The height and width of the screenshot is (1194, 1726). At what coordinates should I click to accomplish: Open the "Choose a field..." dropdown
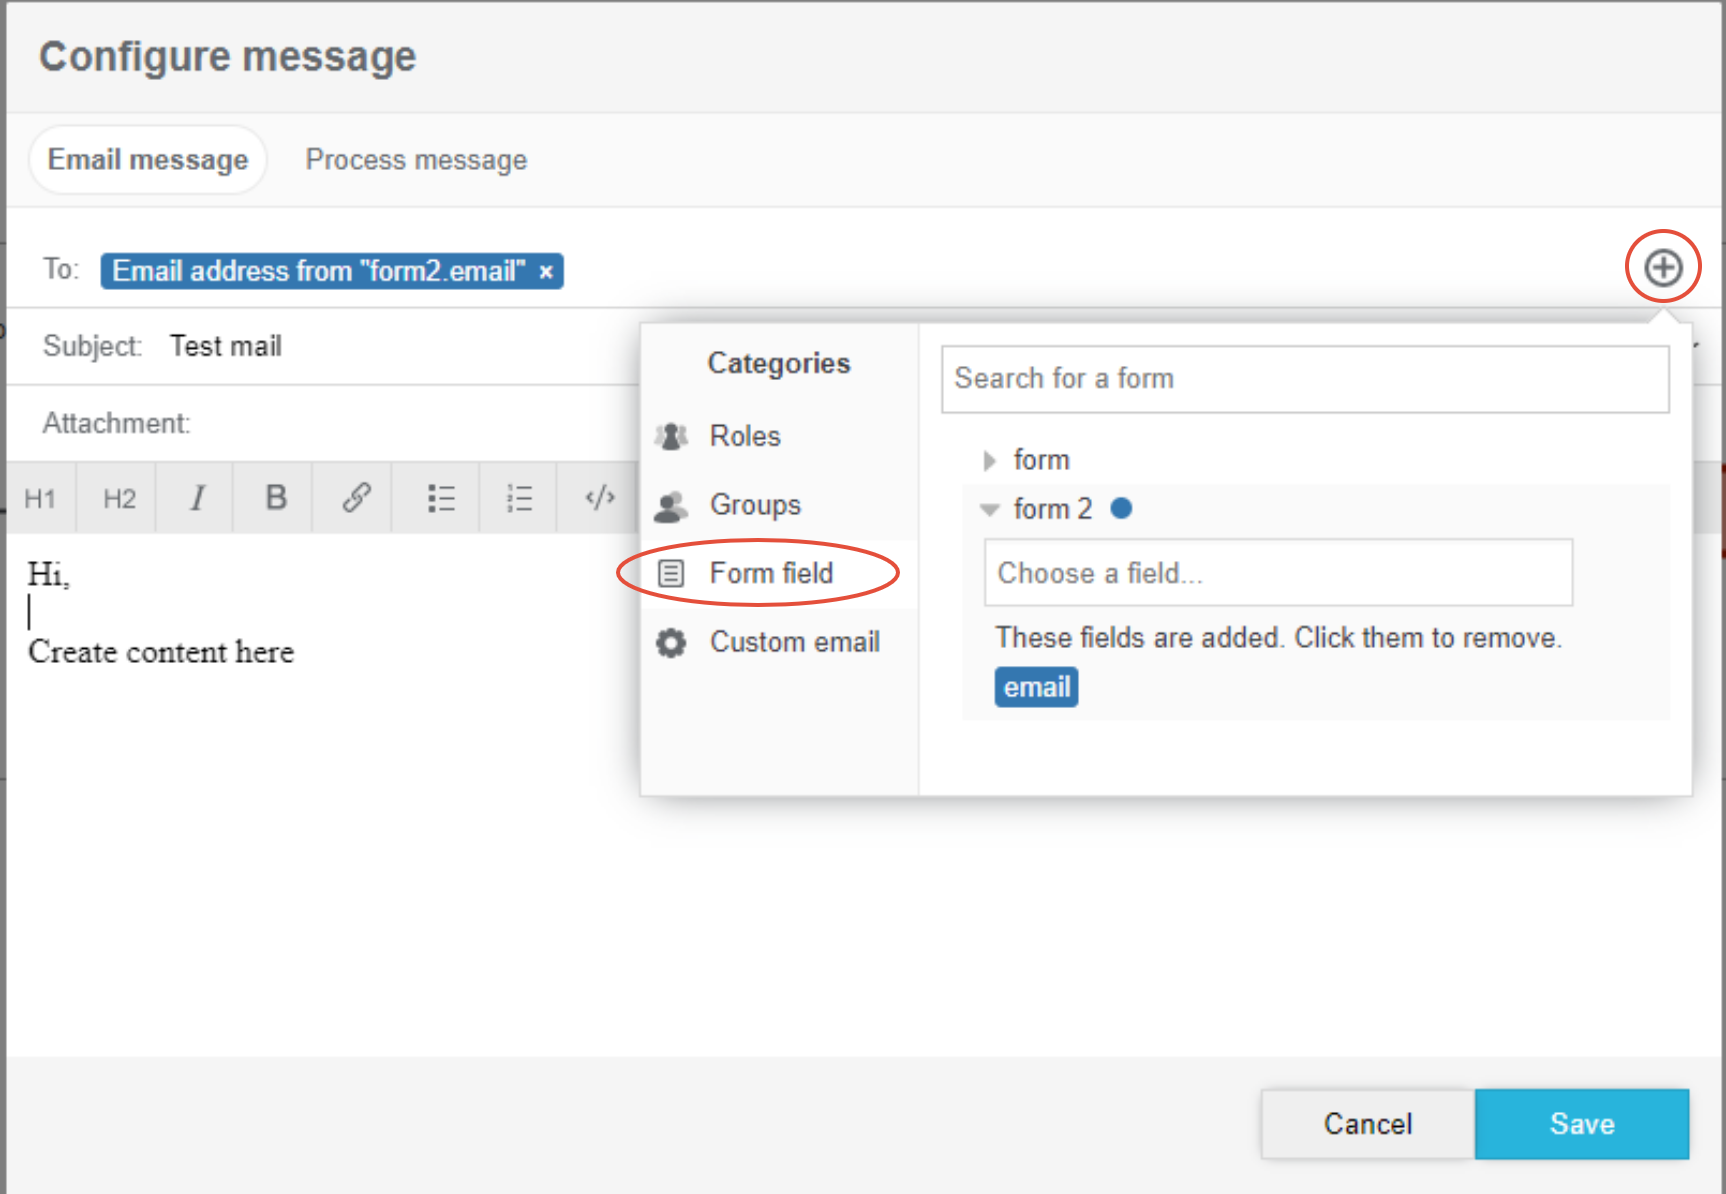click(1277, 573)
